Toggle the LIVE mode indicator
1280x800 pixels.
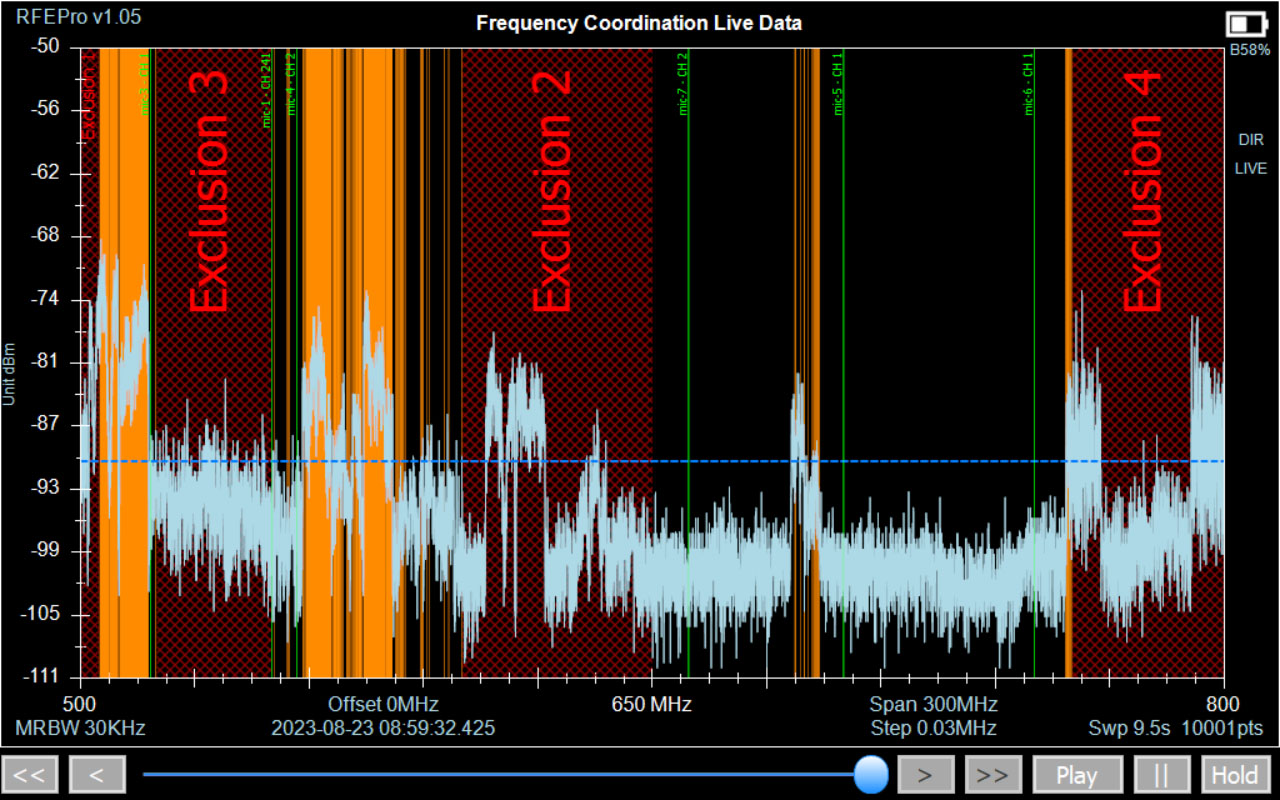[1250, 168]
